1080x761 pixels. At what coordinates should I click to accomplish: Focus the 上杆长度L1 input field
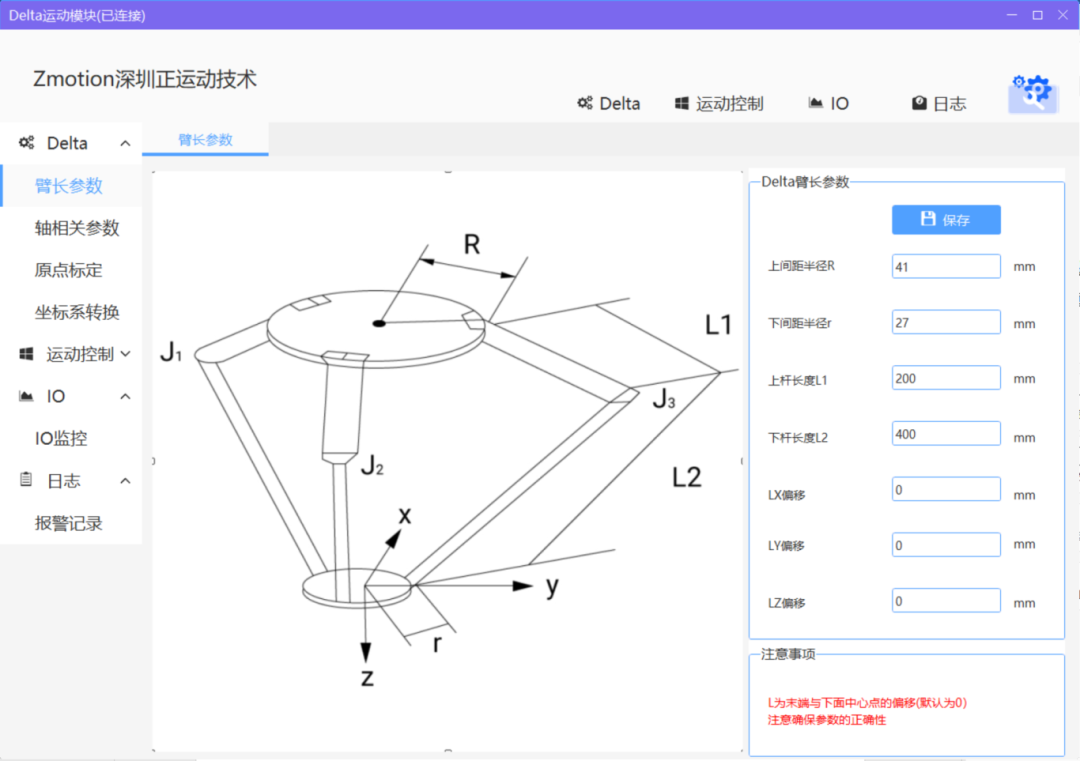click(946, 378)
